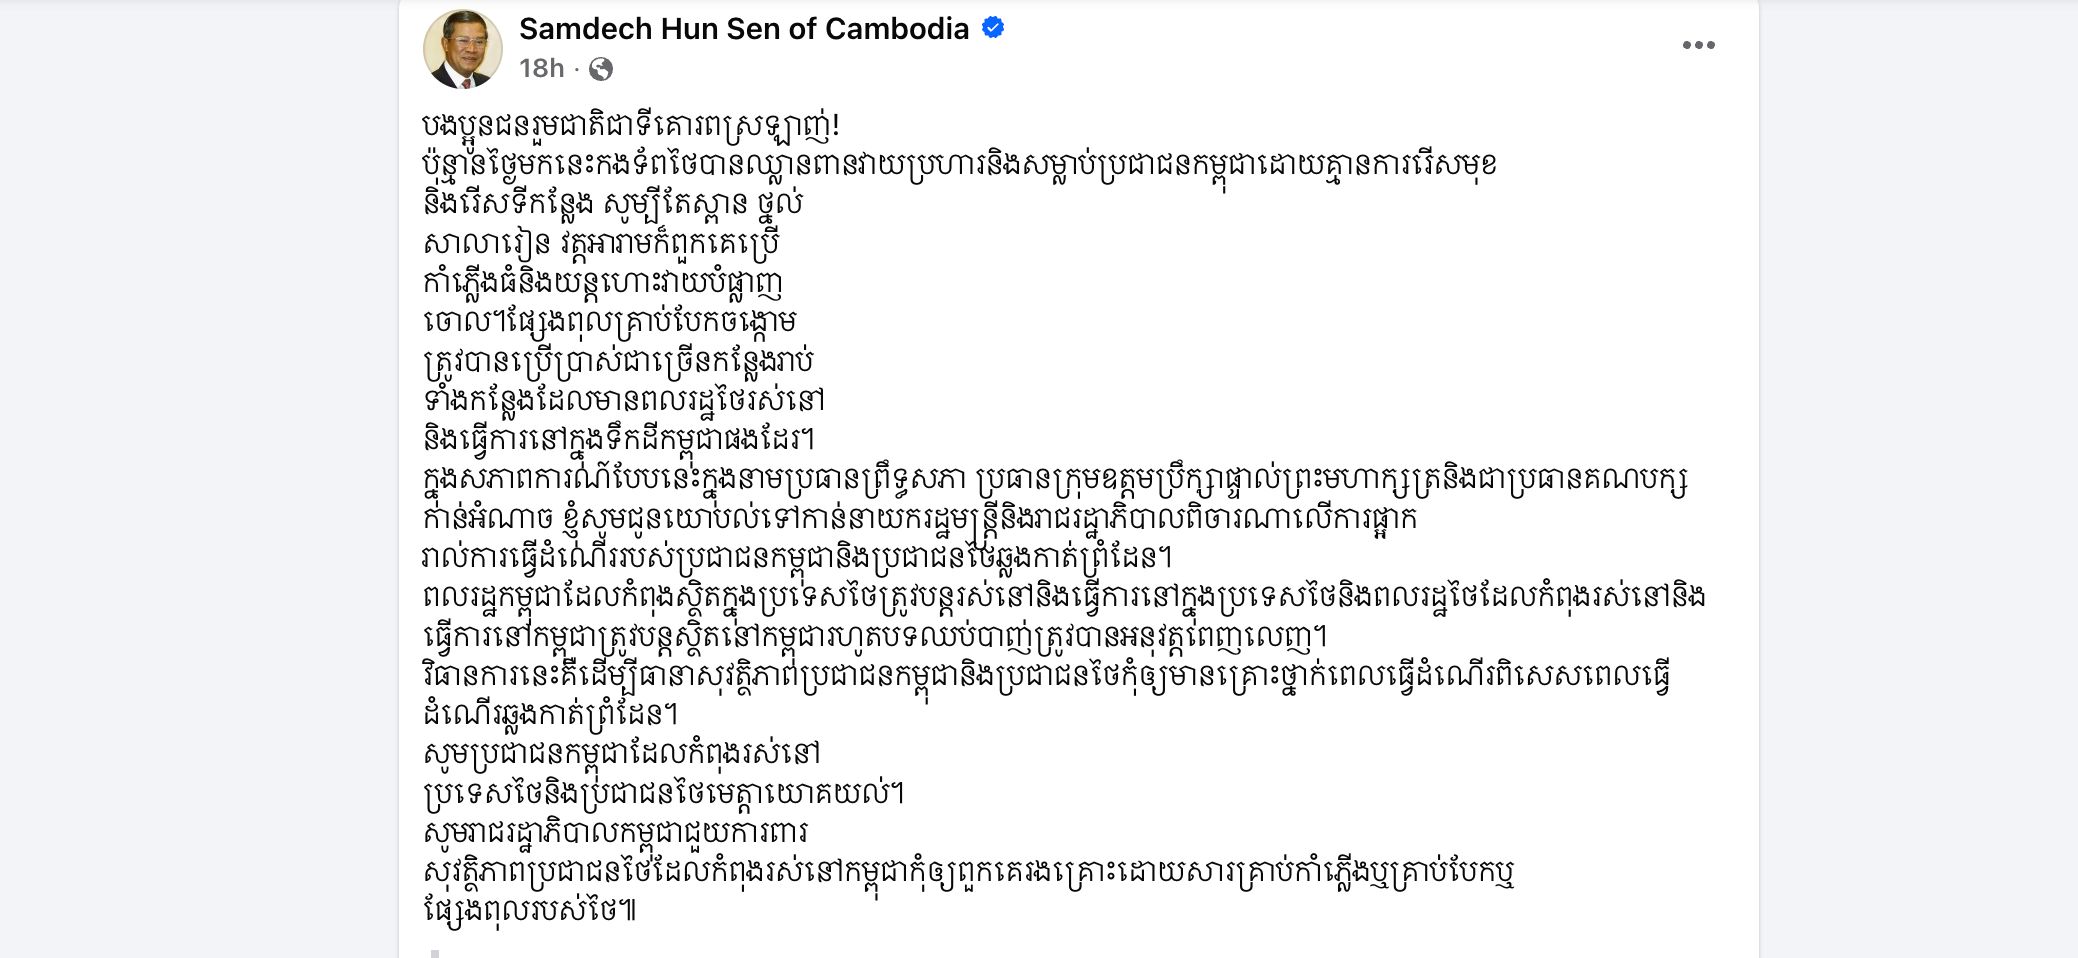Open the Samdech Hun Sen of Cambodia page
This screenshot has width=2078, height=958.
point(743,29)
